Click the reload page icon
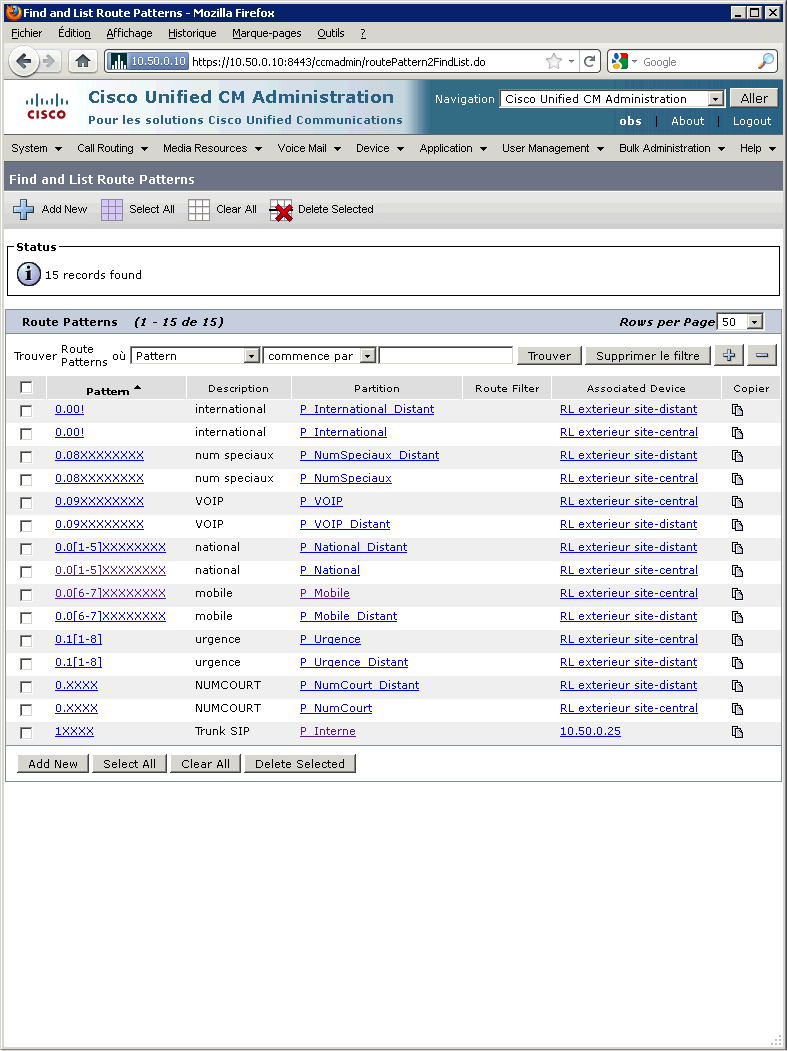Image resolution: width=787 pixels, height=1051 pixels. [589, 62]
